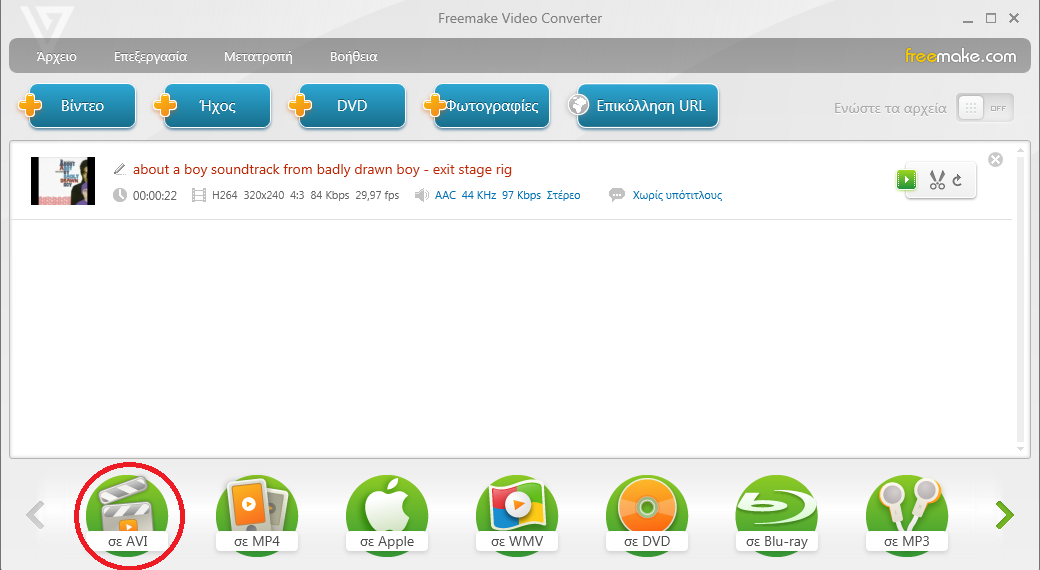Toggle the join files OFF switch

click(985, 107)
